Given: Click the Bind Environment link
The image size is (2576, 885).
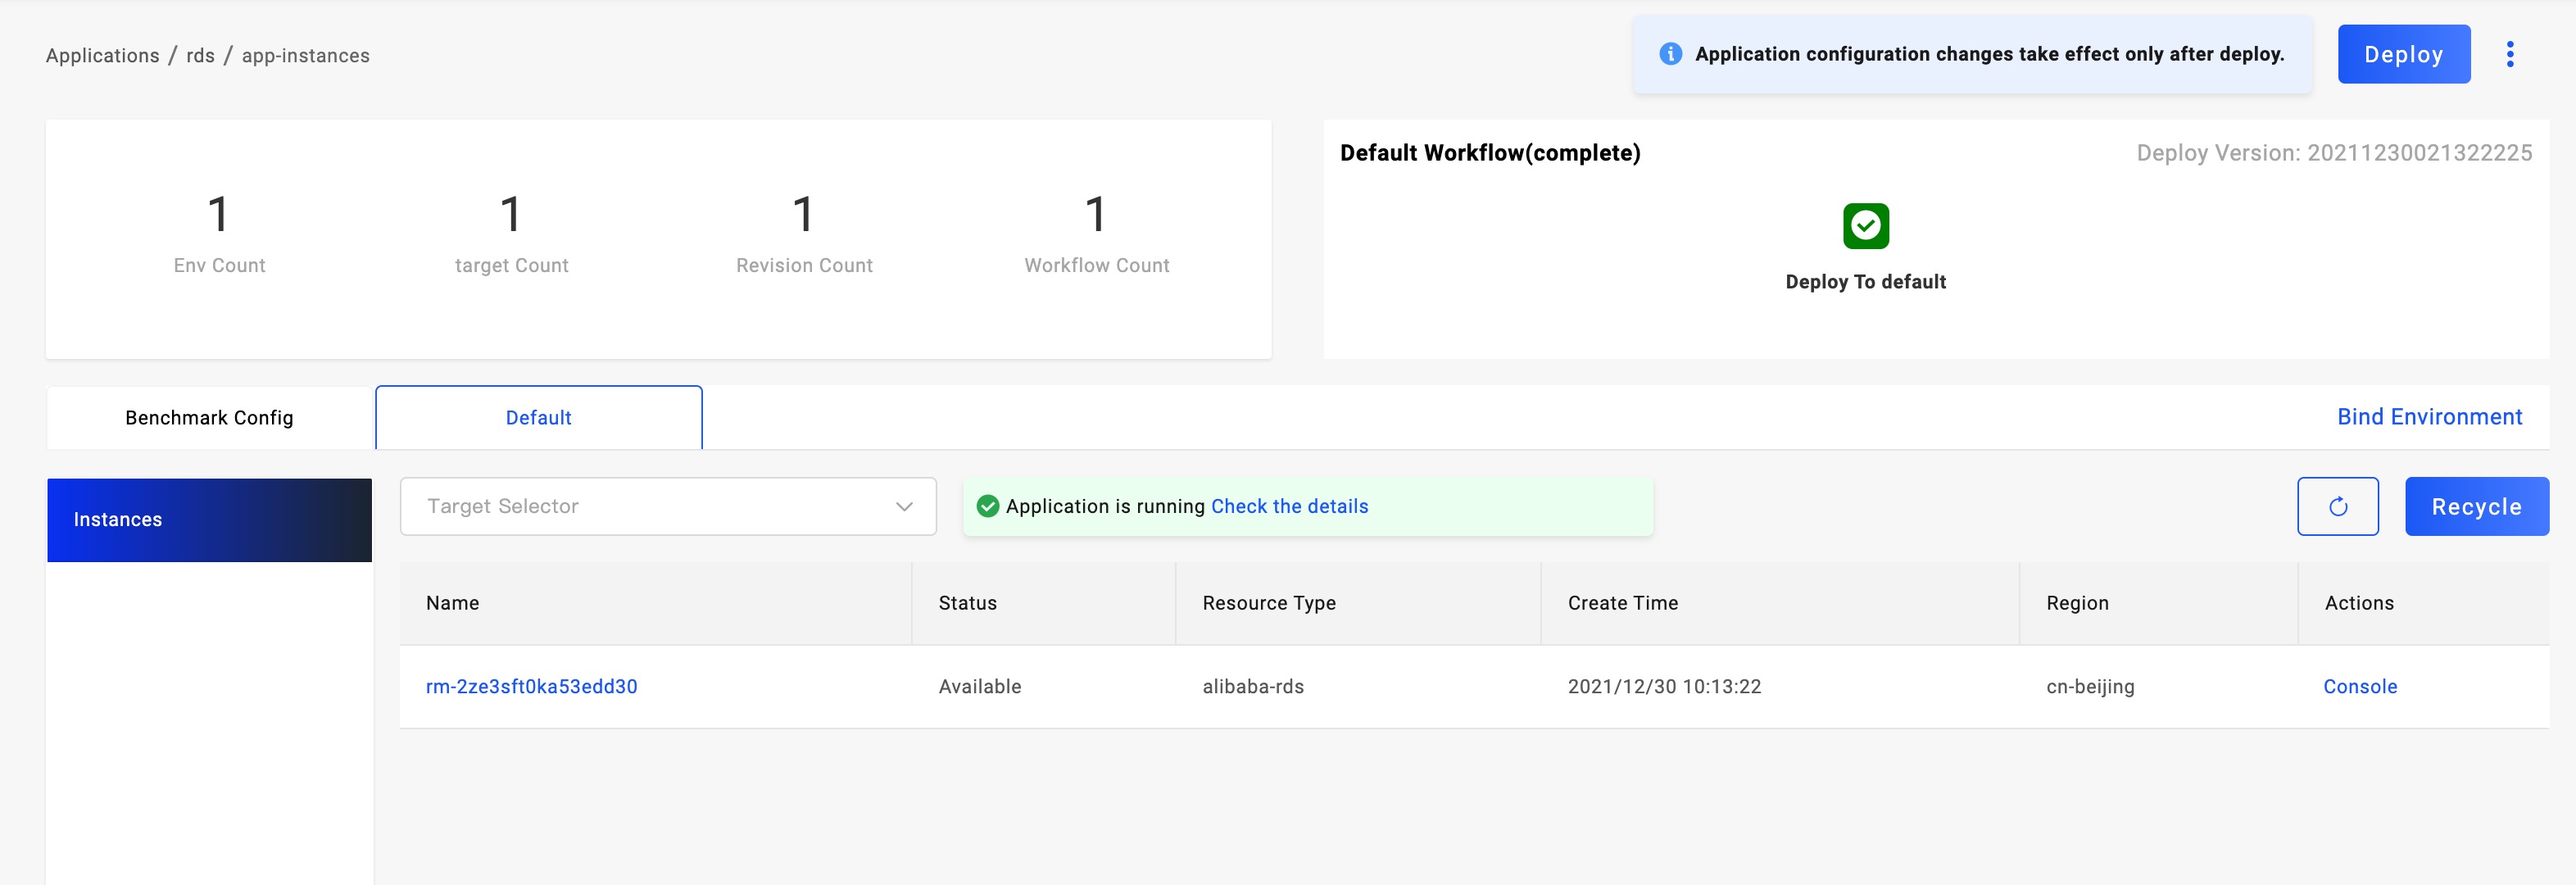Looking at the screenshot, I should (x=2429, y=417).
